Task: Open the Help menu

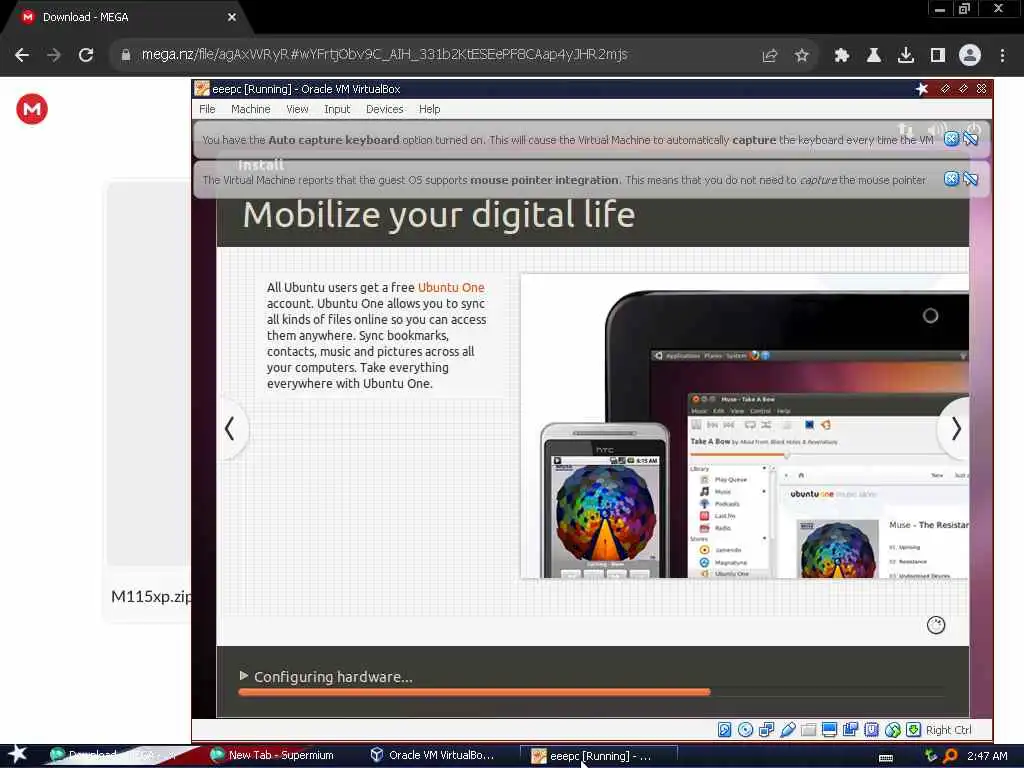Action: (430, 109)
